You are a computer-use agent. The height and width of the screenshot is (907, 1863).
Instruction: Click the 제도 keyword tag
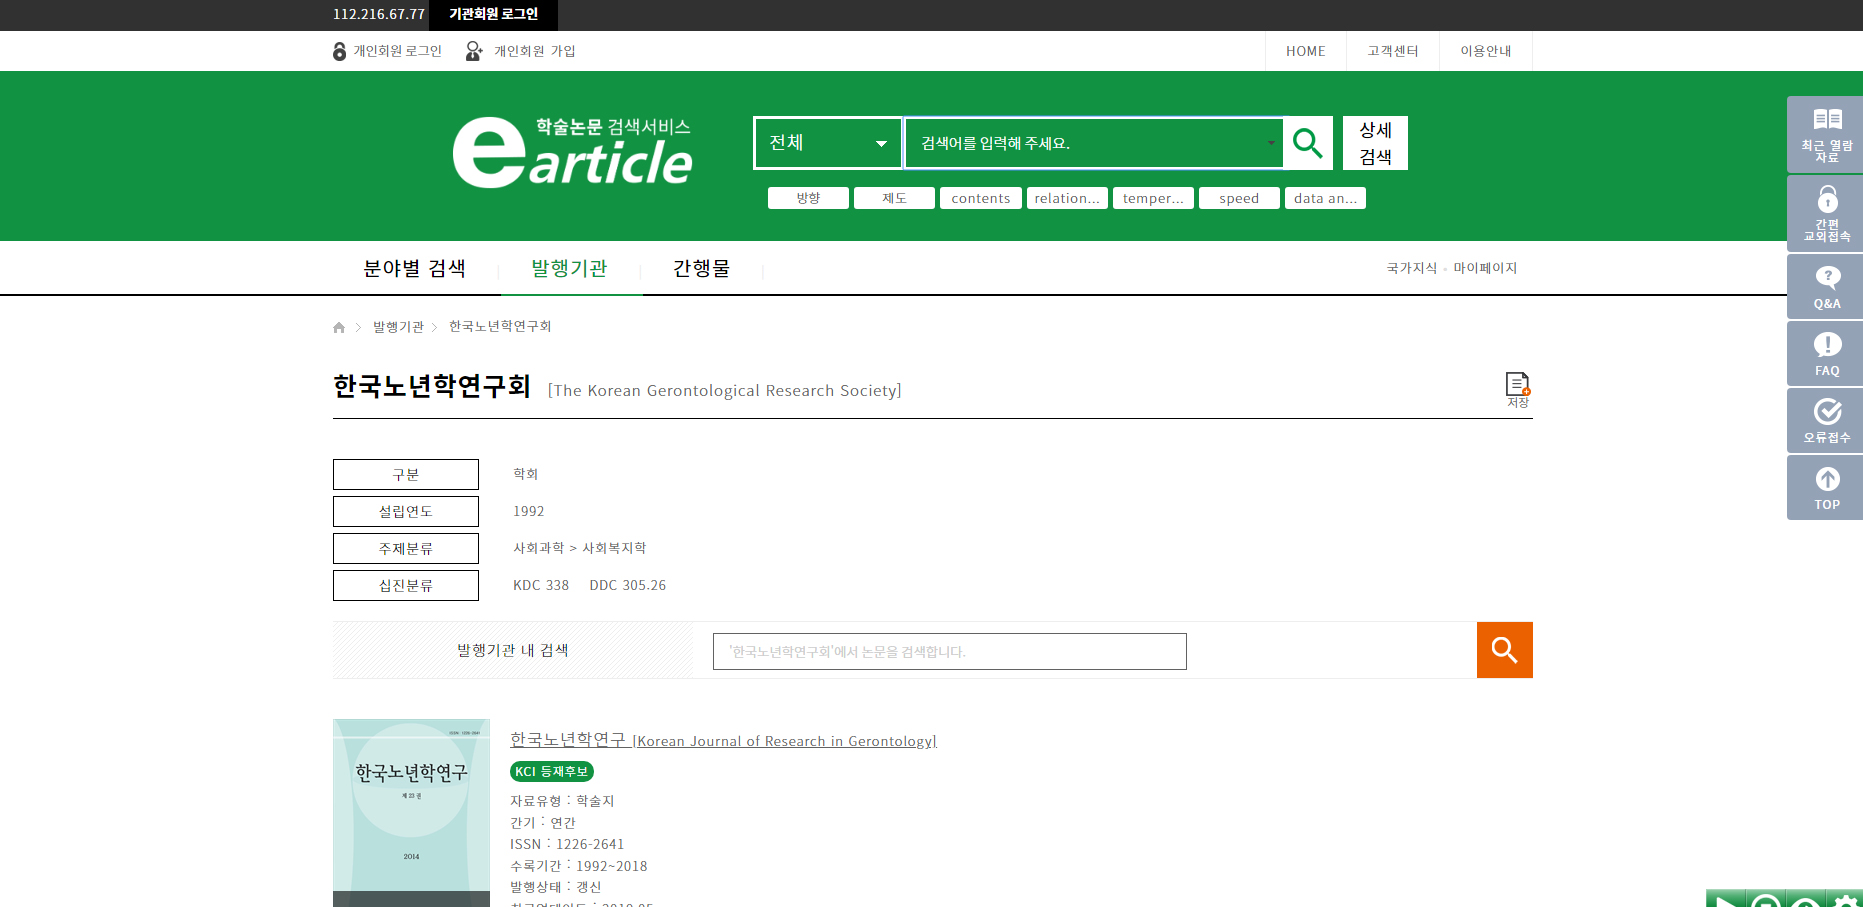[894, 198]
